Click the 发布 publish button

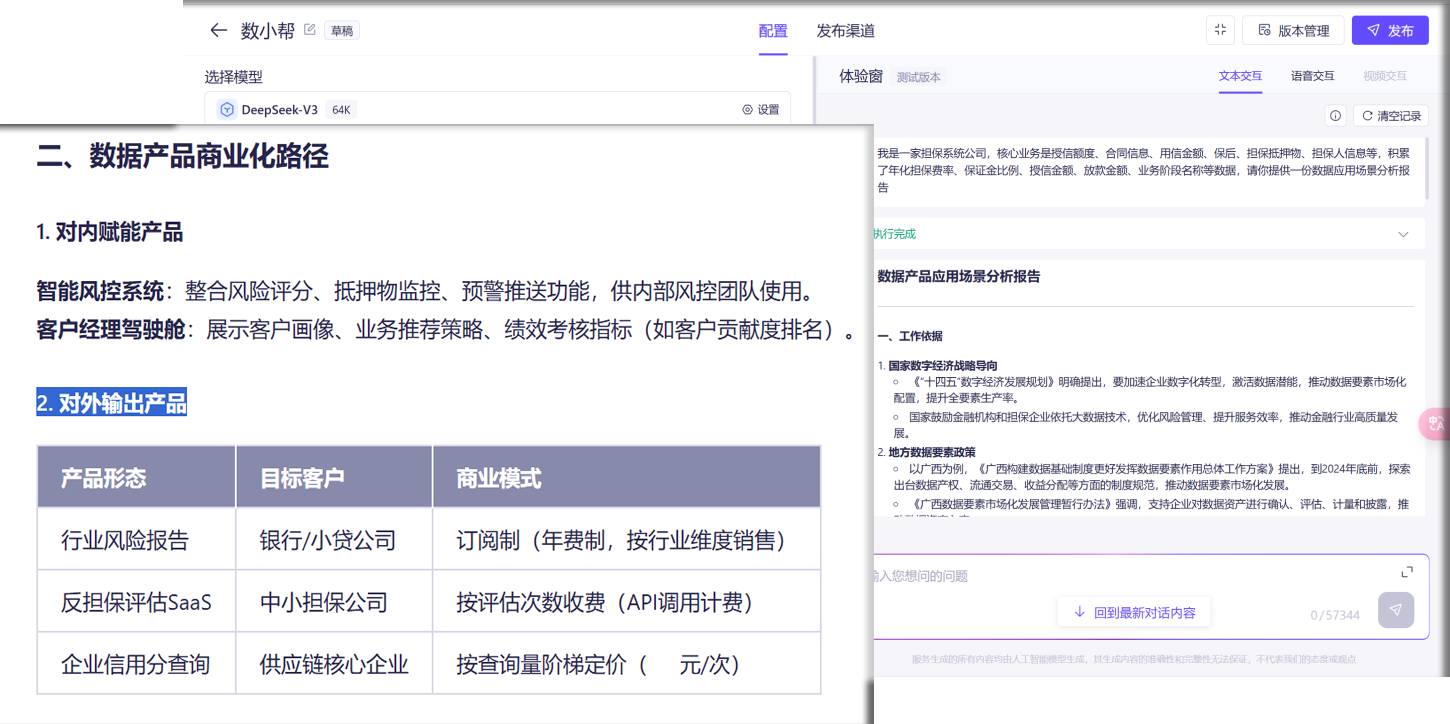pos(1390,30)
